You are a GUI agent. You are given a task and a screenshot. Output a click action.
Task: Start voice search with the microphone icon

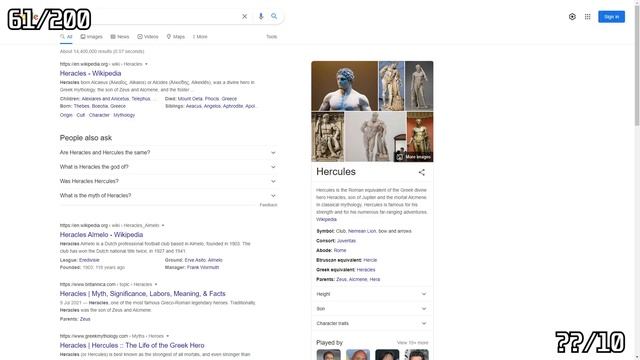(261, 16)
